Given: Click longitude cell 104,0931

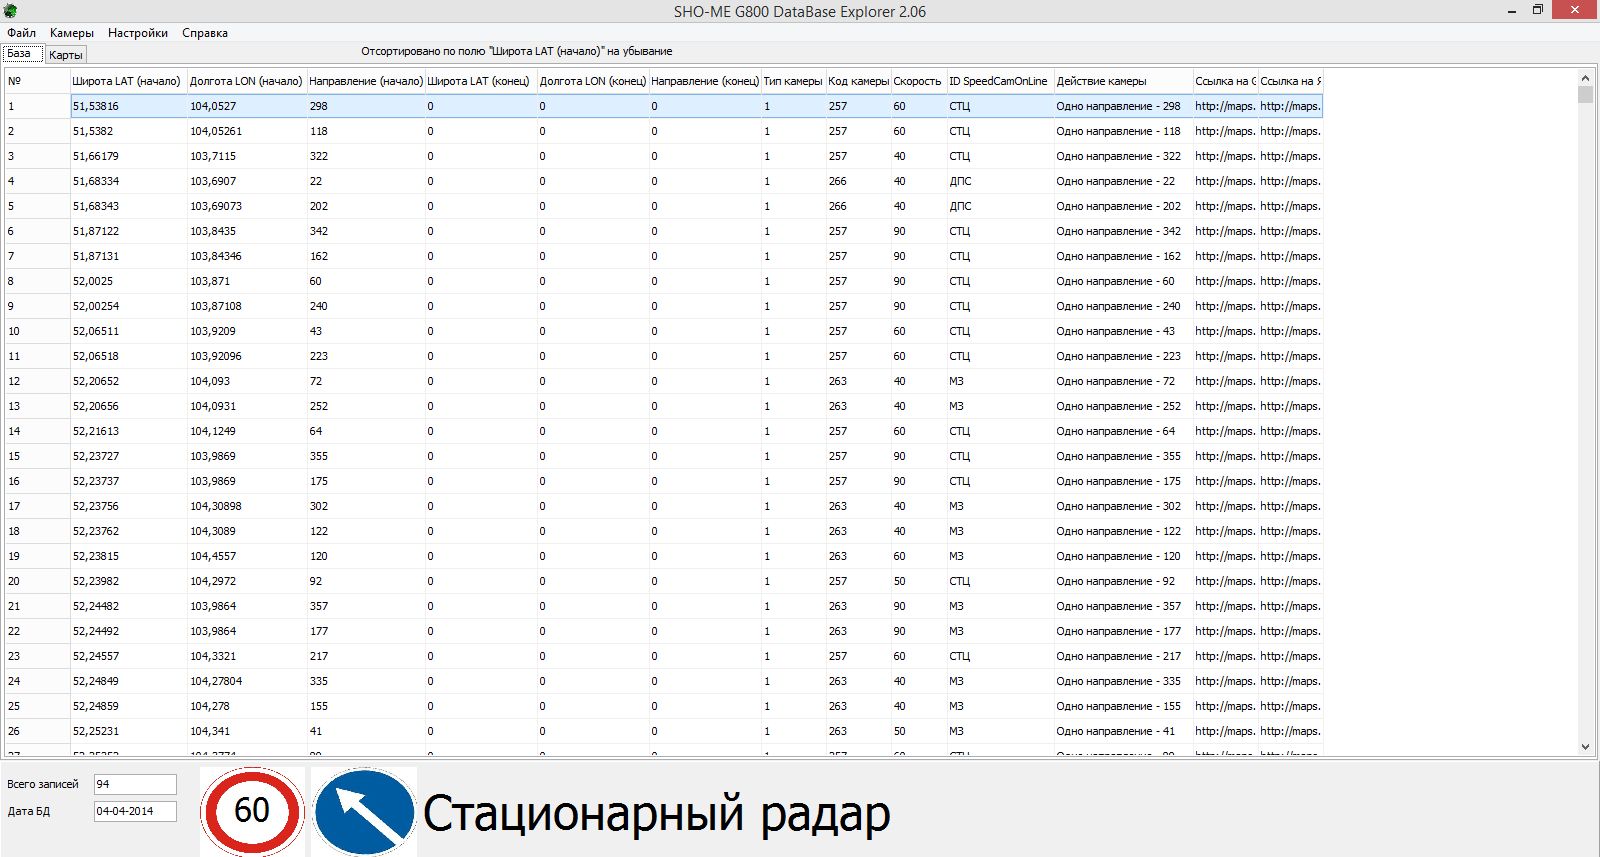Looking at the screenshot, I should 247,406.
